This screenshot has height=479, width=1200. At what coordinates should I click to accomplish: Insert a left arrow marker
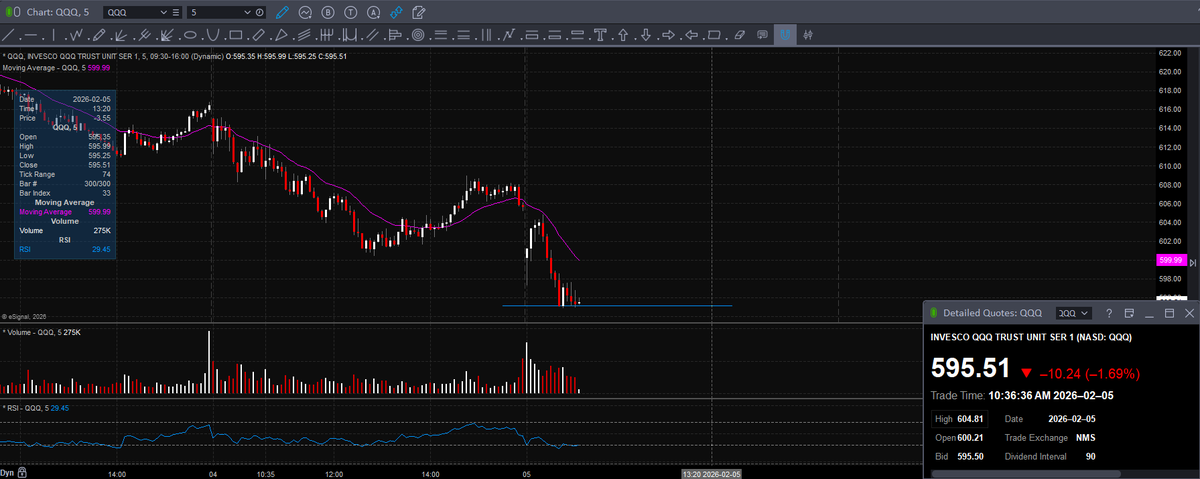click(691, 35)
